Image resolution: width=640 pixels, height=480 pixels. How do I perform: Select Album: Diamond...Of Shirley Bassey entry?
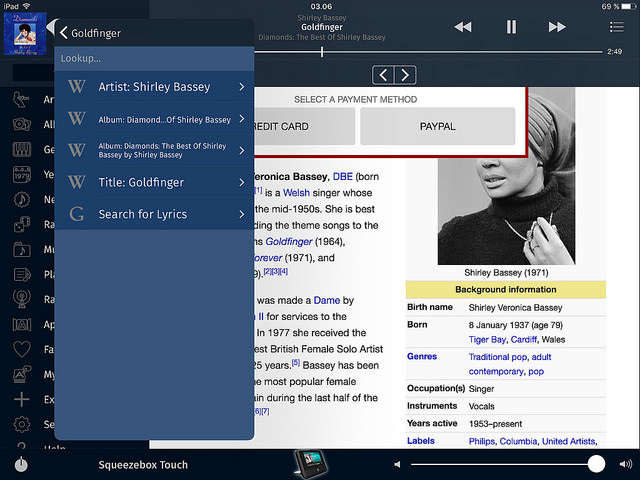point(154,118)
